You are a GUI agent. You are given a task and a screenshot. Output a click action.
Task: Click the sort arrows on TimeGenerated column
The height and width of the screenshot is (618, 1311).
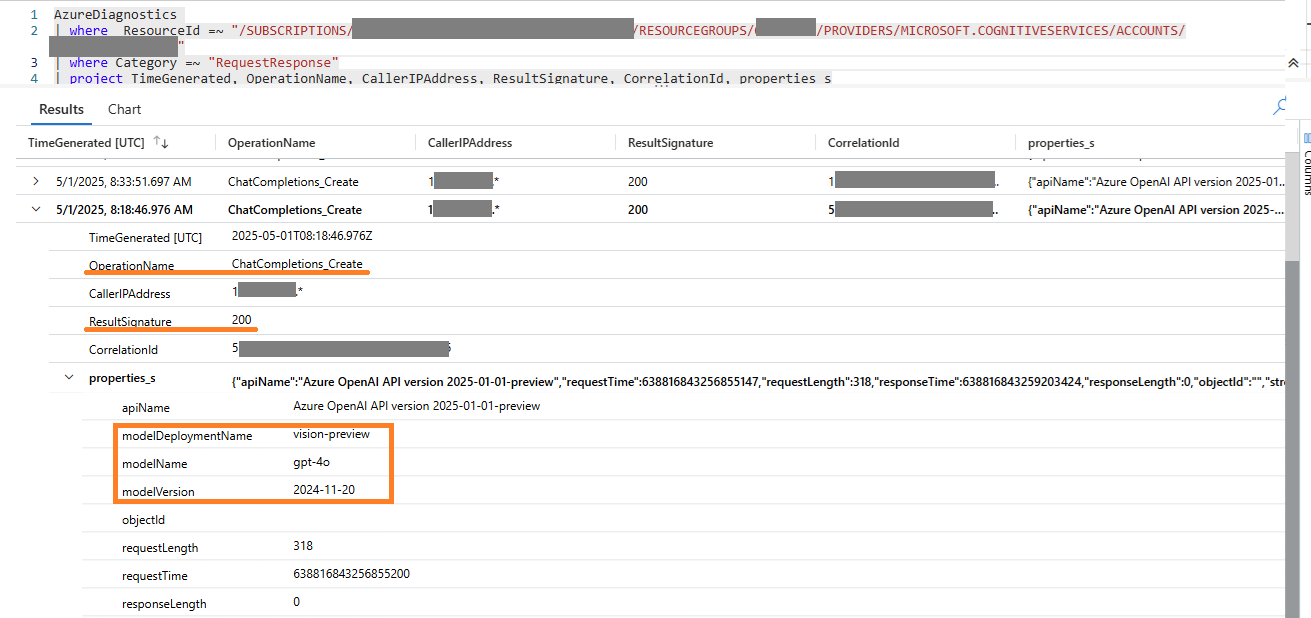pyautogui.click(x=160, y=143)
